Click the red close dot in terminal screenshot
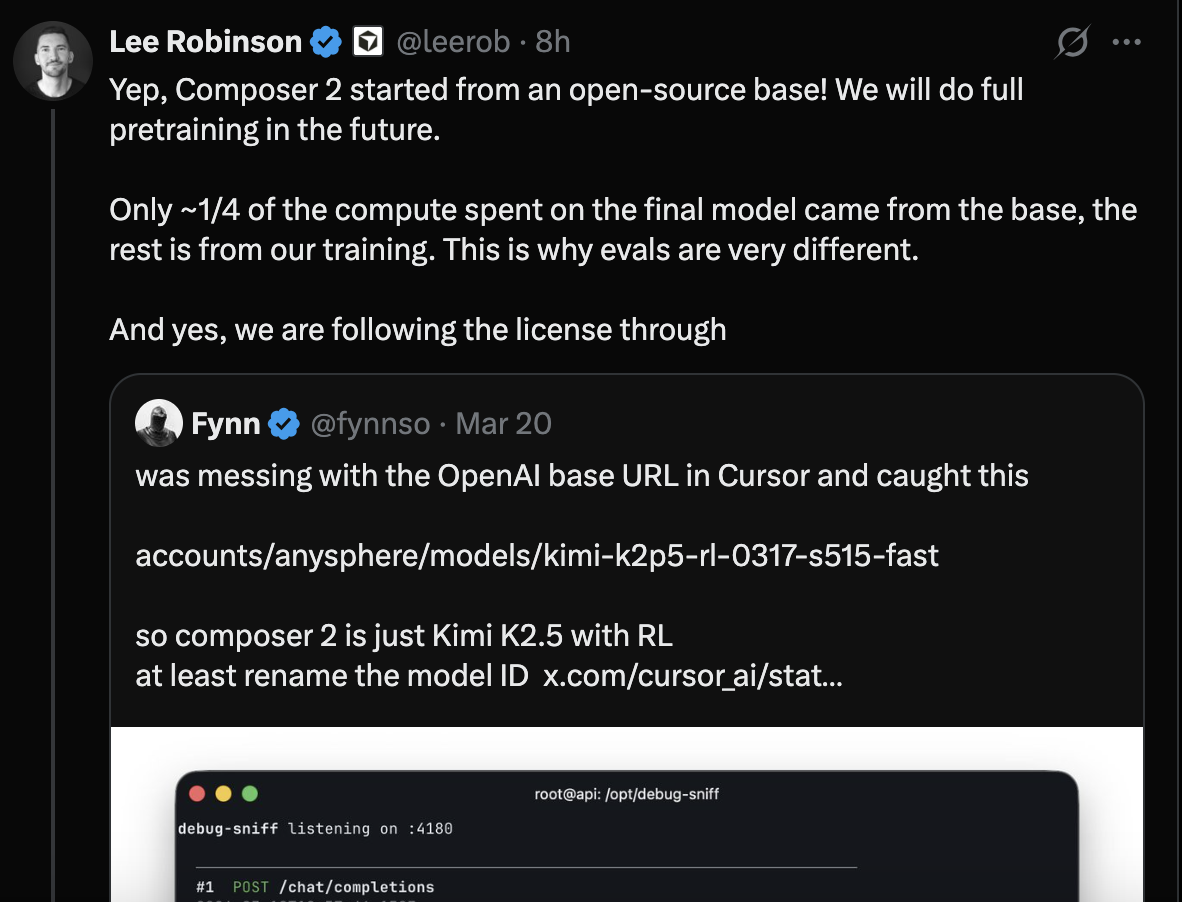The image size is (1182, 902). pos(197,794)
